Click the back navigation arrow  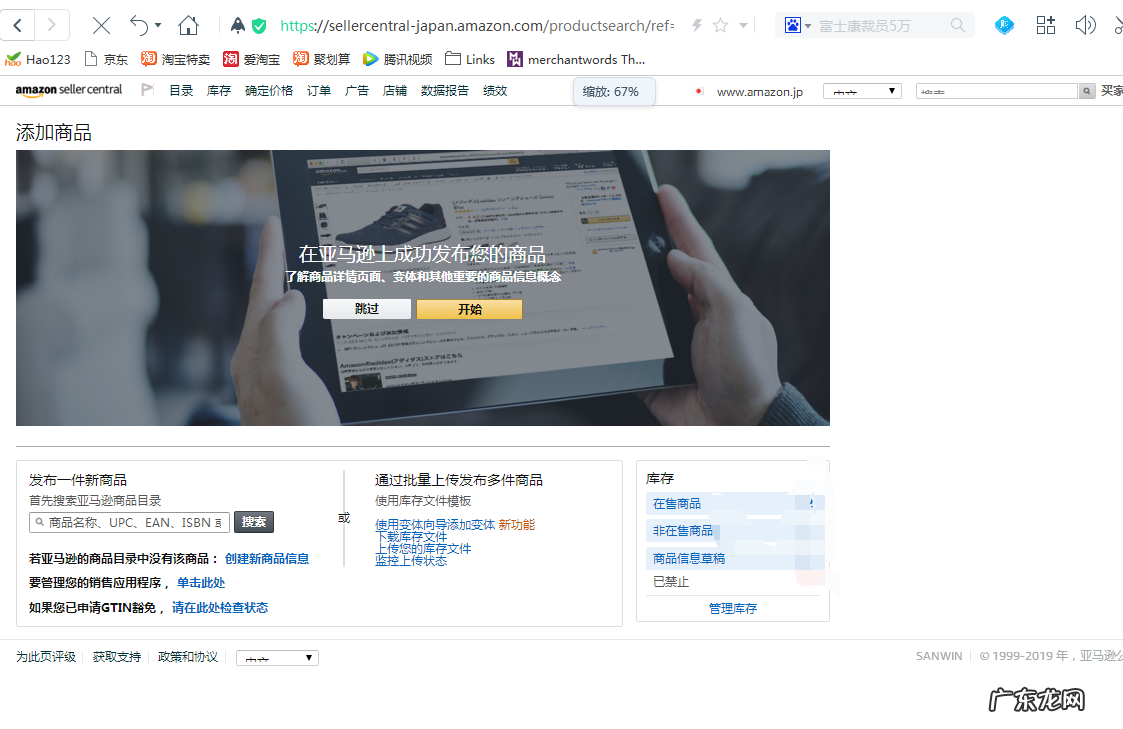pyautogui.click(x=17, y=26)
